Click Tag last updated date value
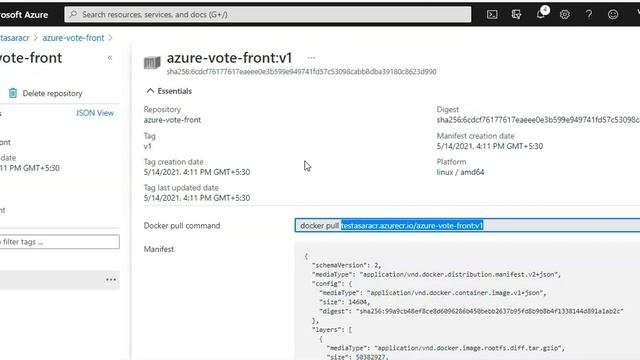Viewport: 640px width, 360px height. pos(197,198)
